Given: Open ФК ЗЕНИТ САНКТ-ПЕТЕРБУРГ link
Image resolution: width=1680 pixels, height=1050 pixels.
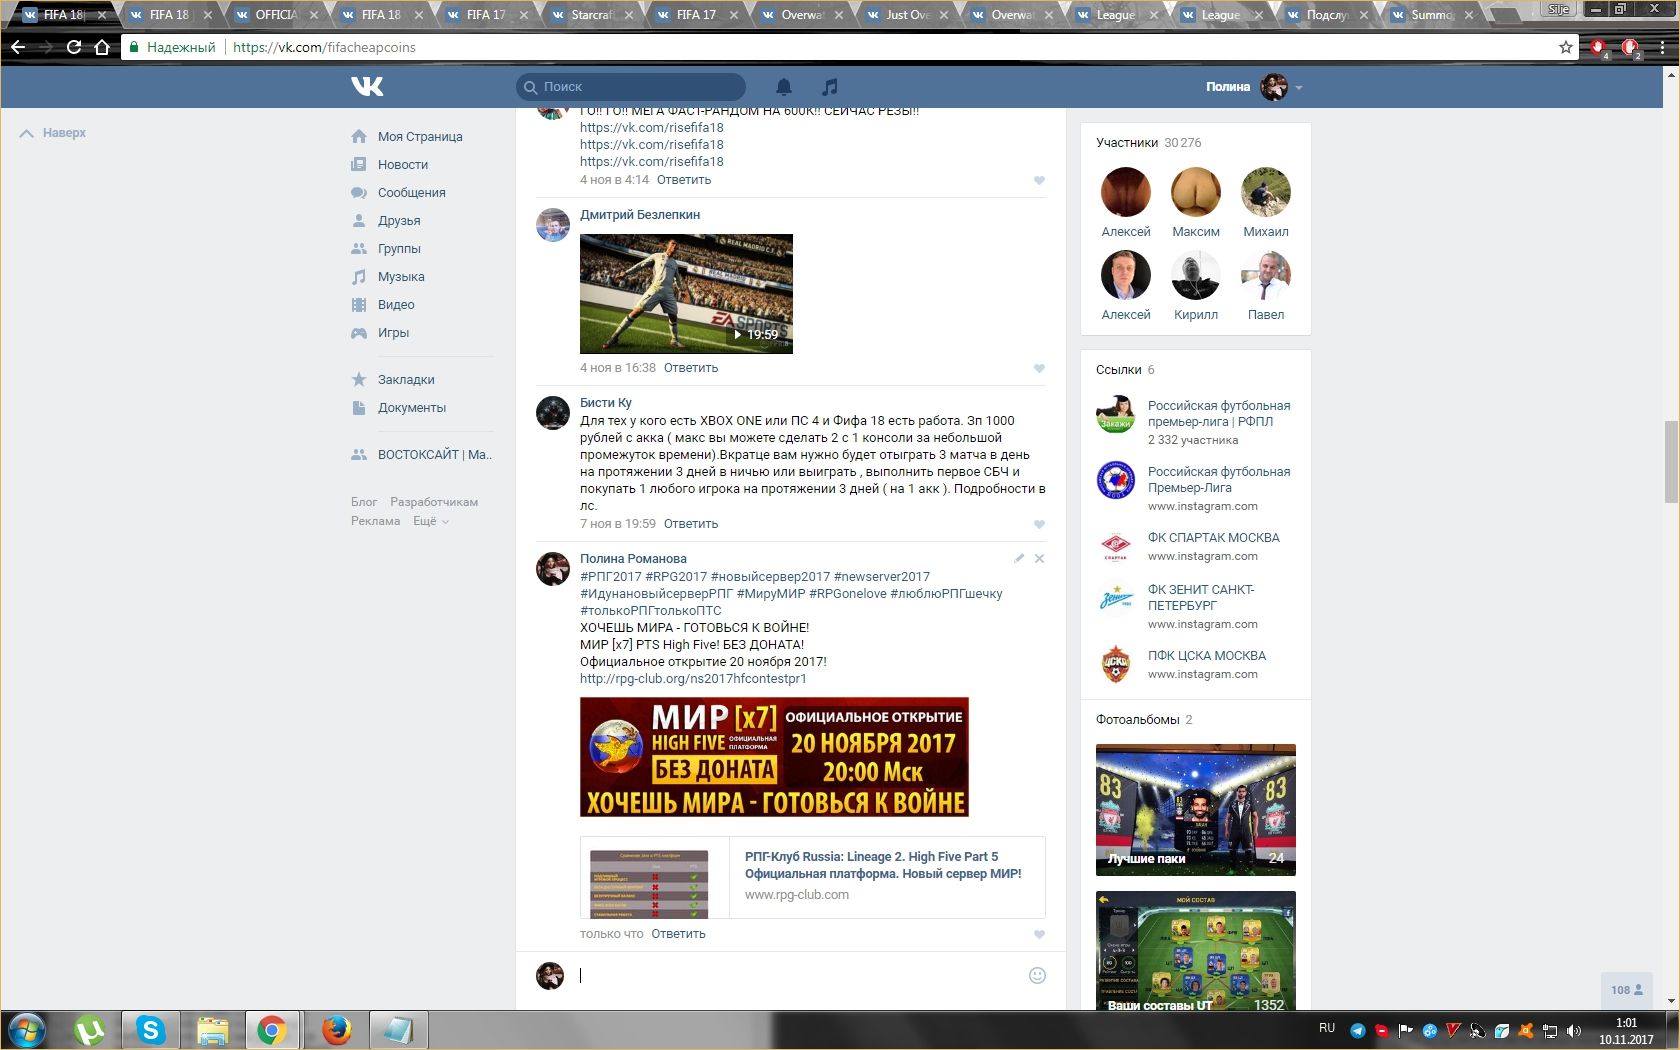Looking at the screenshot, I should click(x=1201, y=598).
